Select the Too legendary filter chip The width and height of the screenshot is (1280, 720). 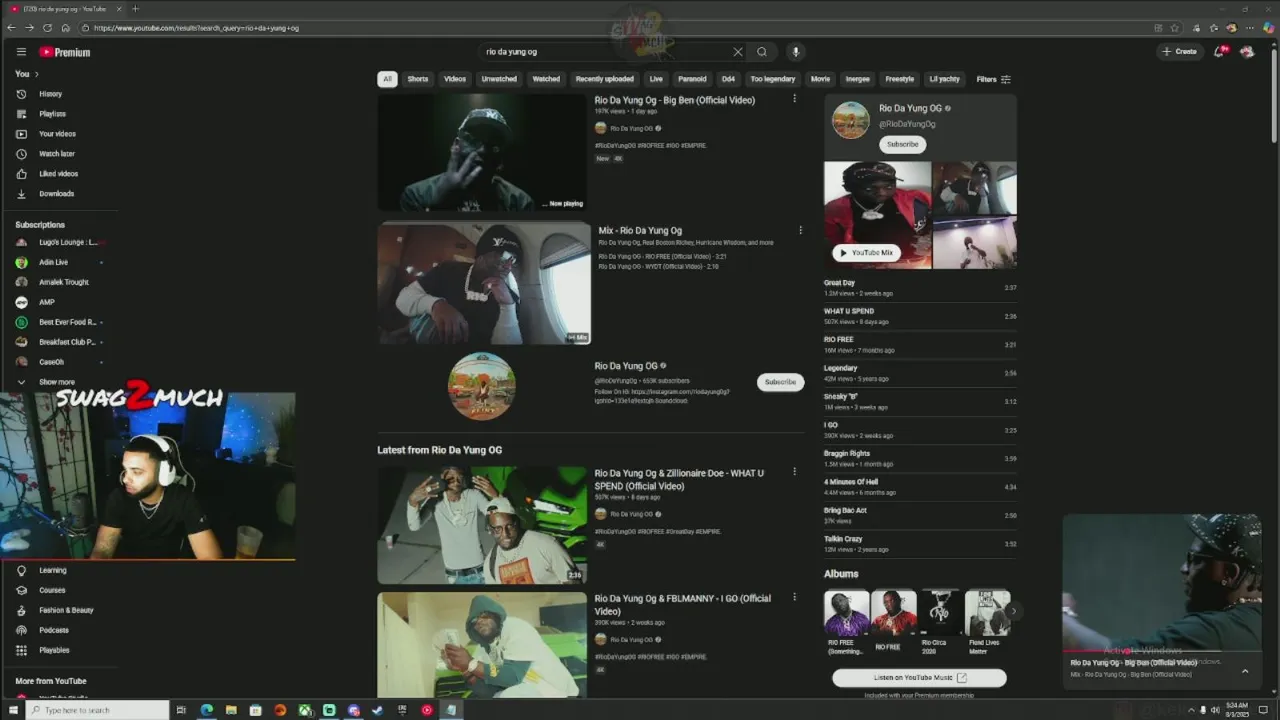pos(773,79)
